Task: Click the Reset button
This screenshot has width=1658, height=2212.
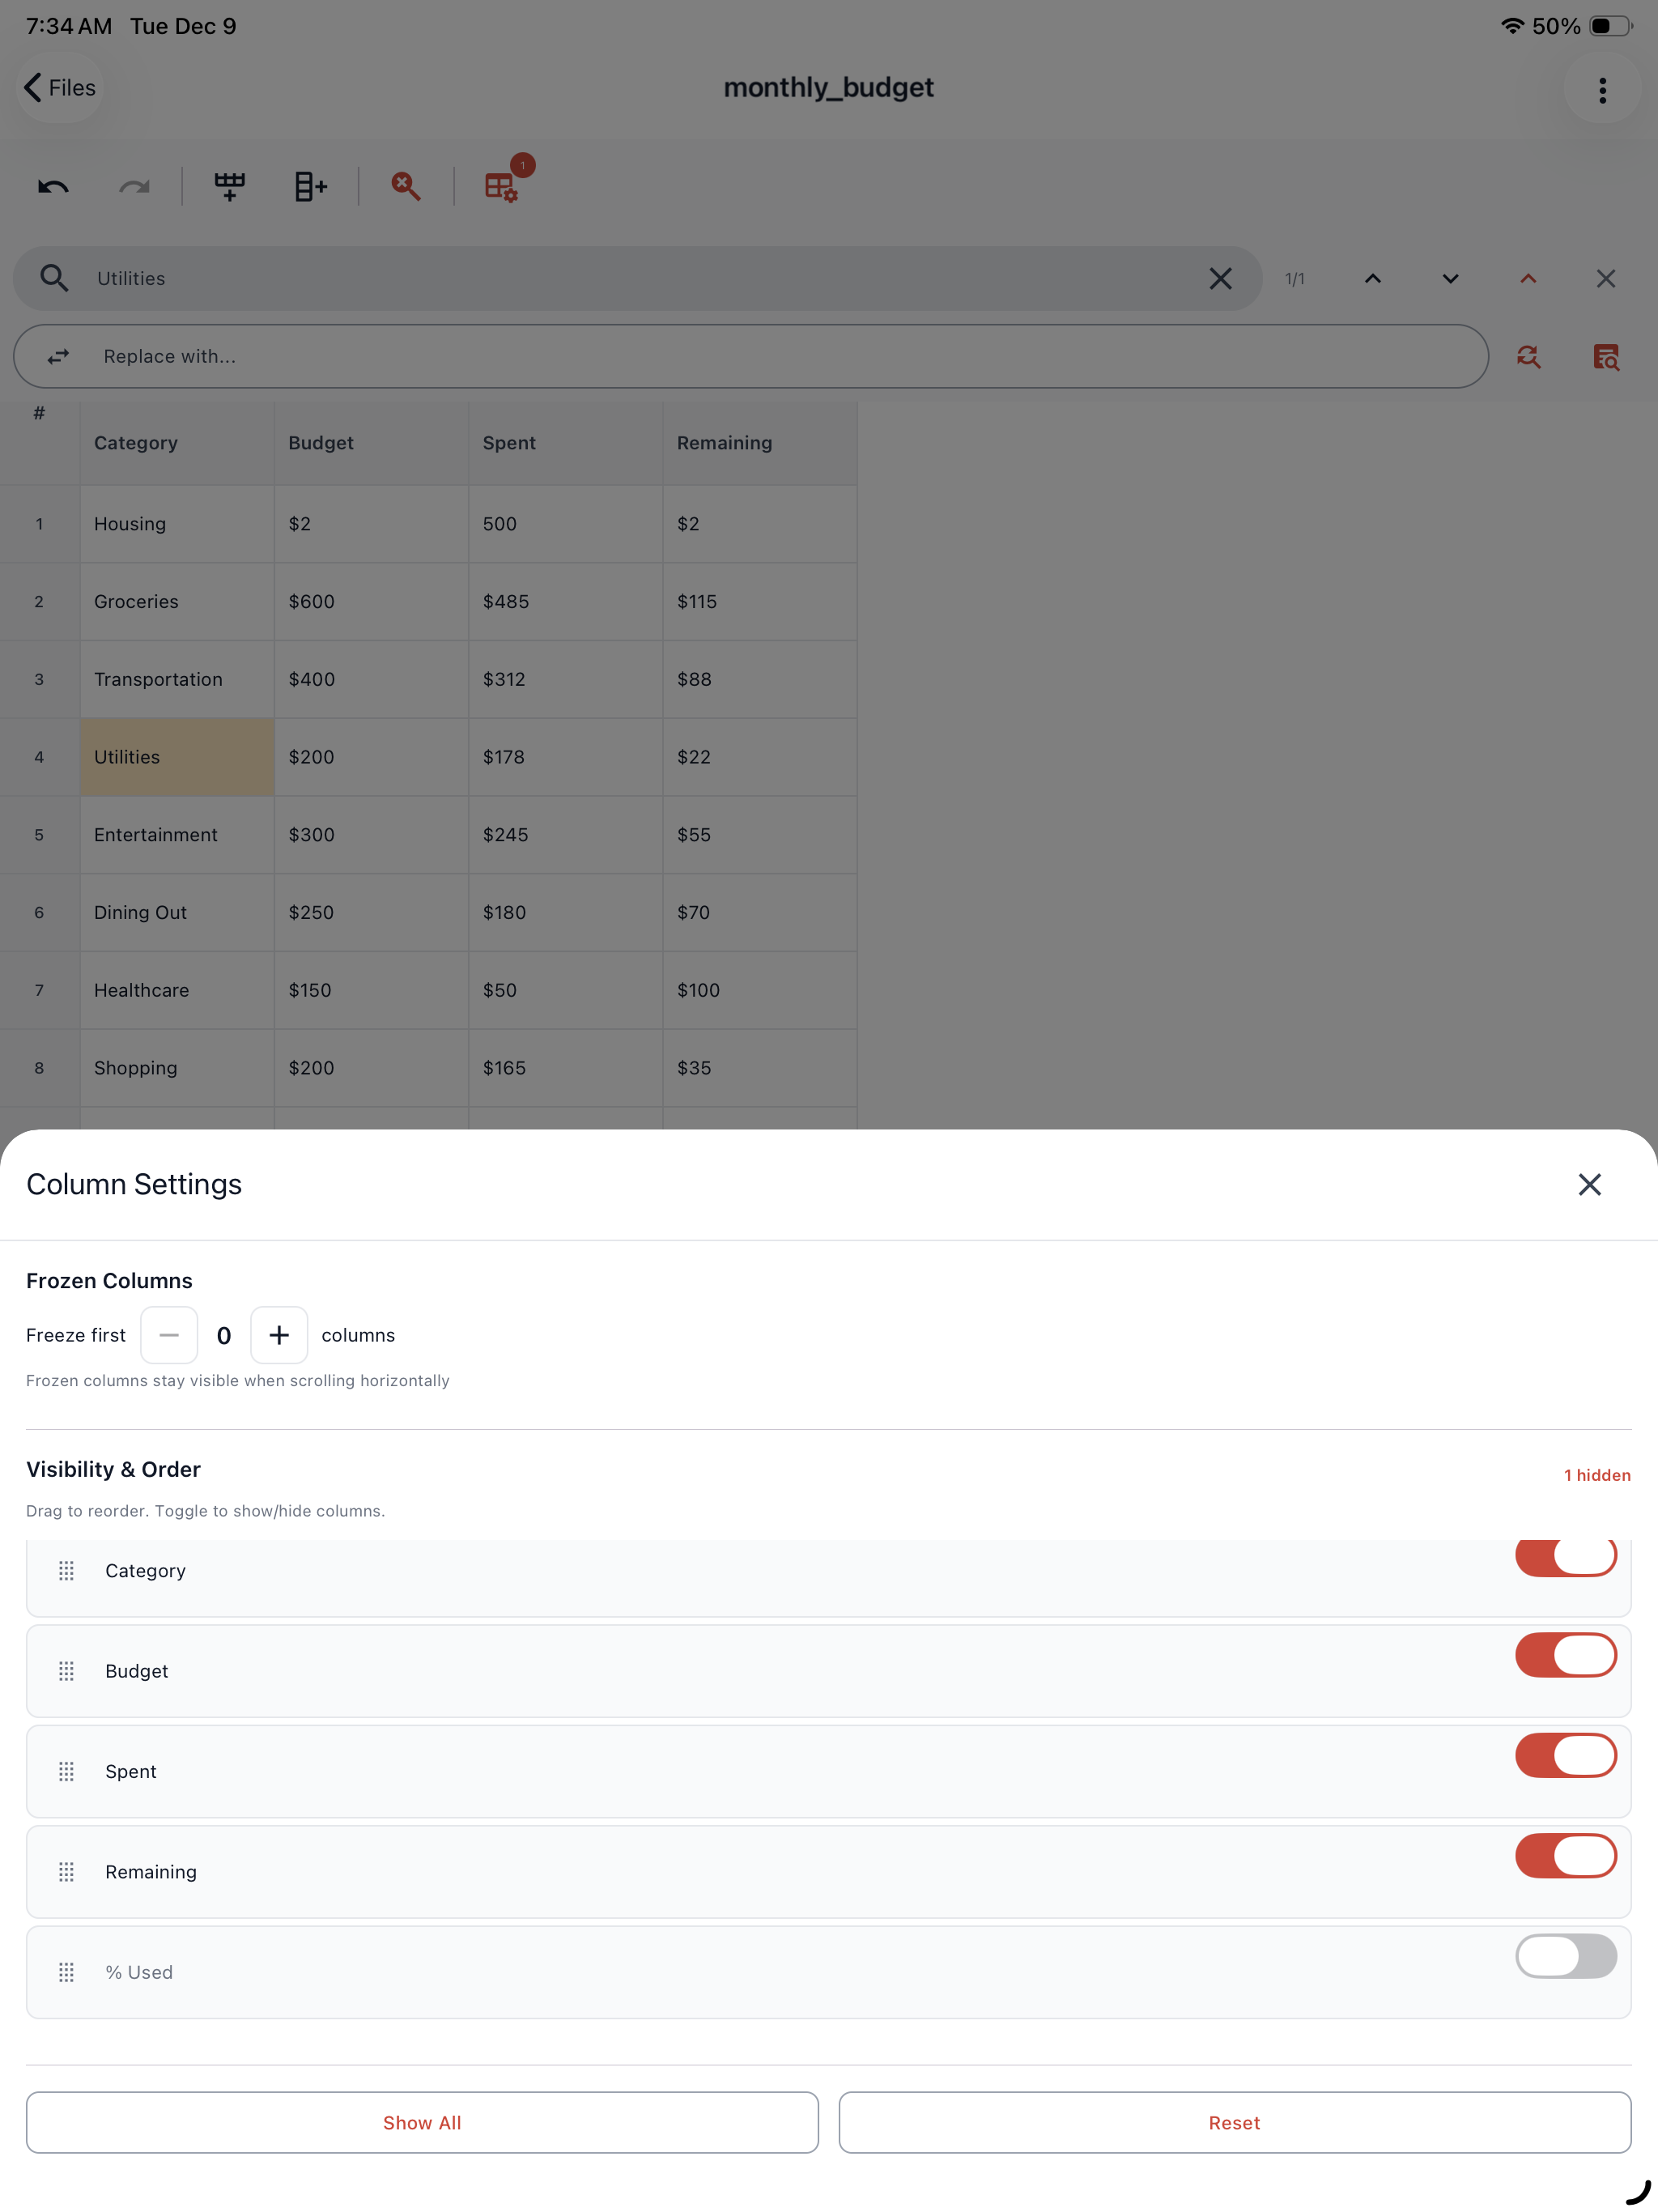Action: point(1234,2122)
